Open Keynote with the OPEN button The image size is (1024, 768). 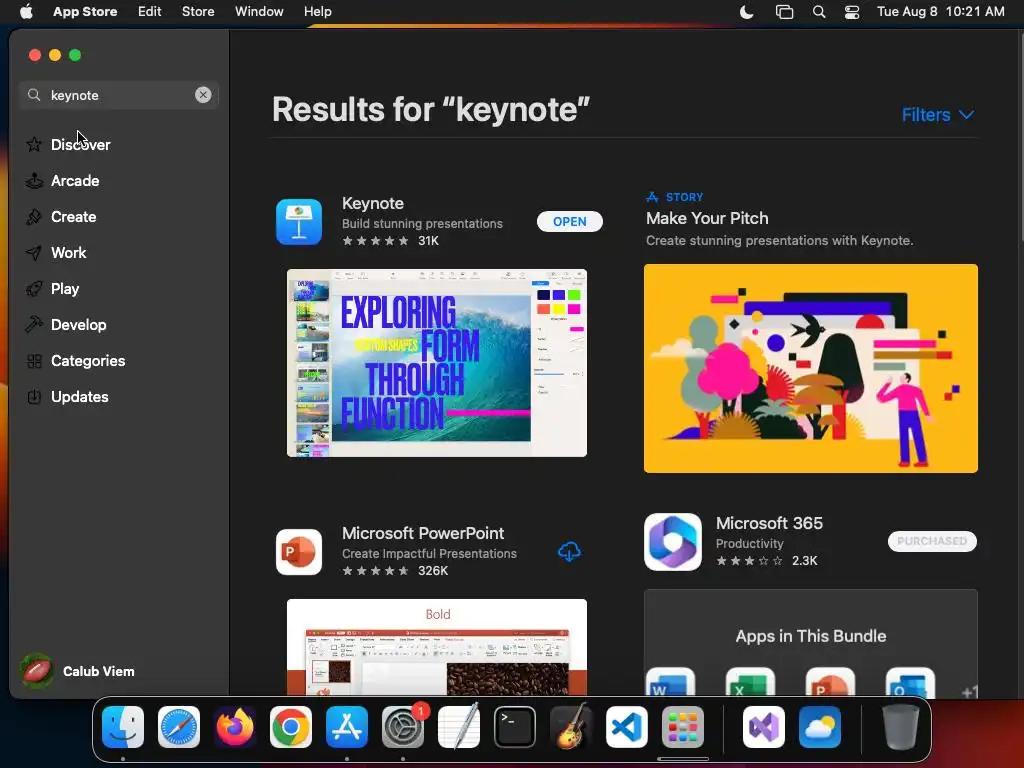coord(569,221)
